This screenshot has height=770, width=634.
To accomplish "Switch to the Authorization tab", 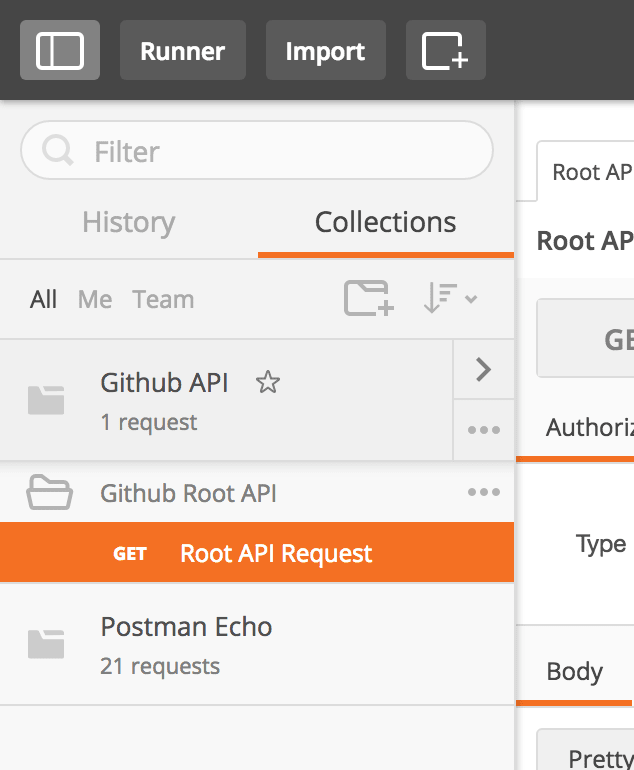I will tap(589, 428).
